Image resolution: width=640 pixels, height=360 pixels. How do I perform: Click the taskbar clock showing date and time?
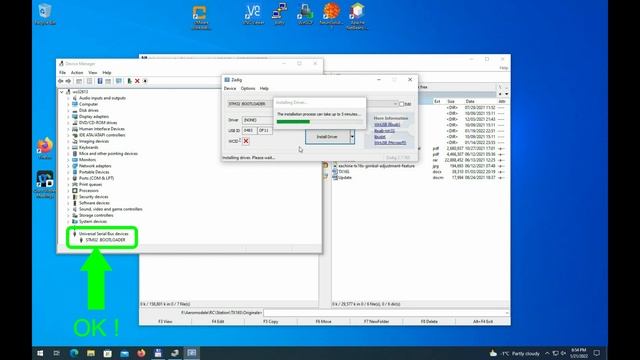coord(579,353)
